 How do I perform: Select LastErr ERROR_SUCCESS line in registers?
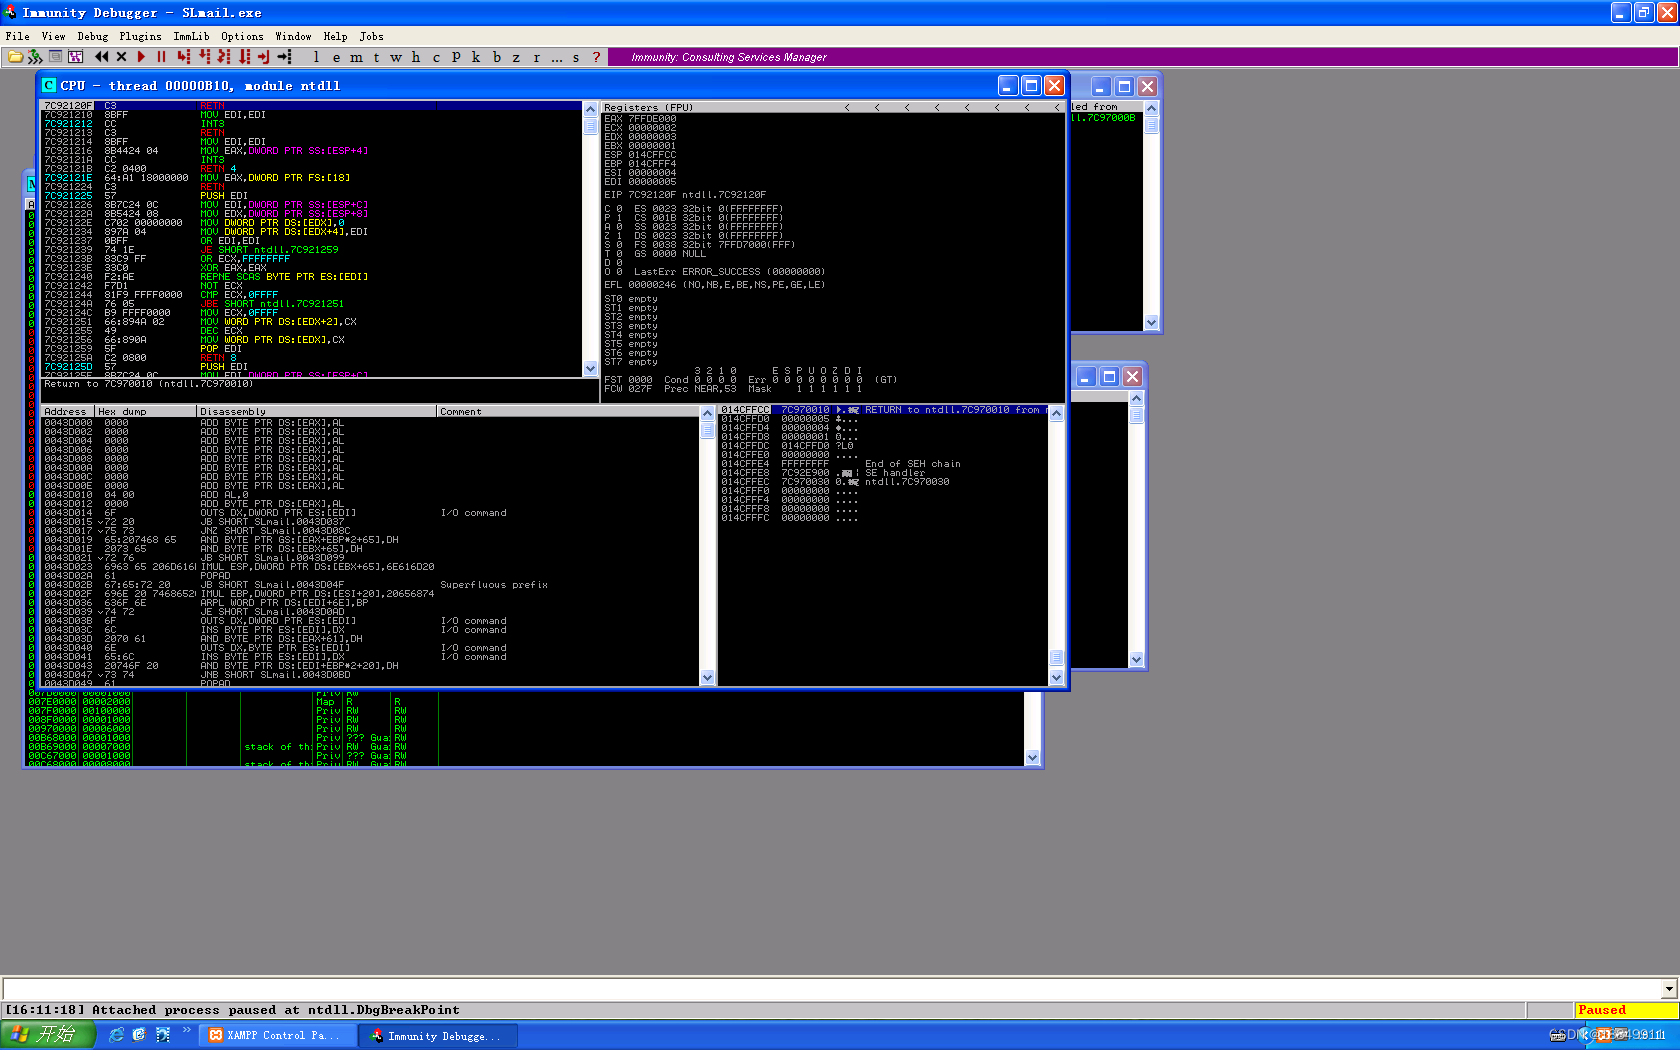729,272
